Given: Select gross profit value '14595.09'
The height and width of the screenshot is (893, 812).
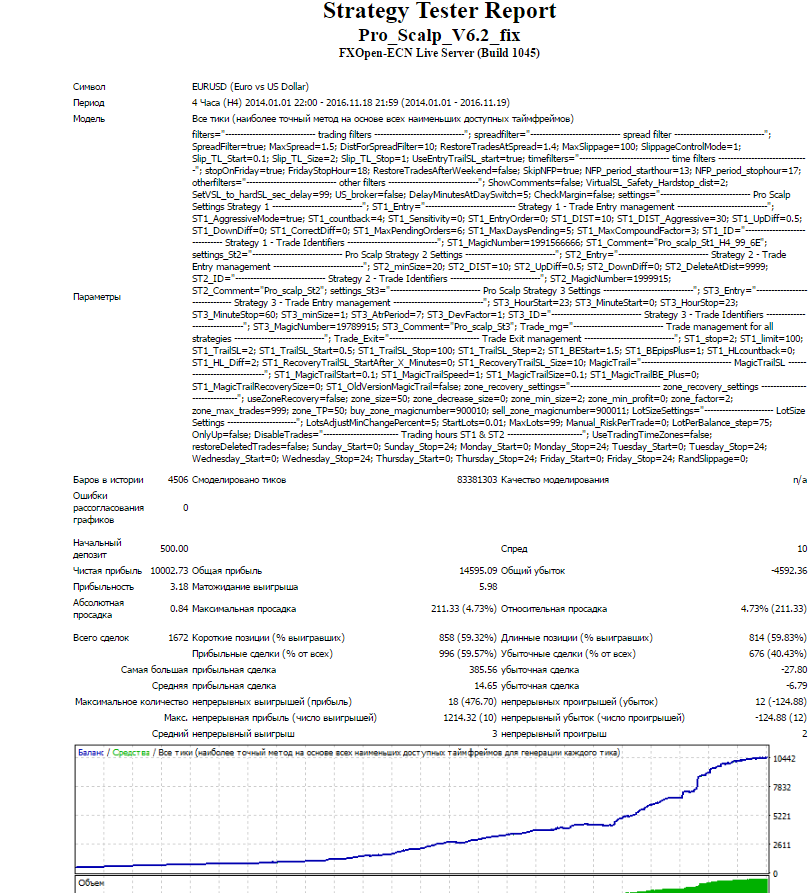Looking at the screenshot, I should [478, 571].
